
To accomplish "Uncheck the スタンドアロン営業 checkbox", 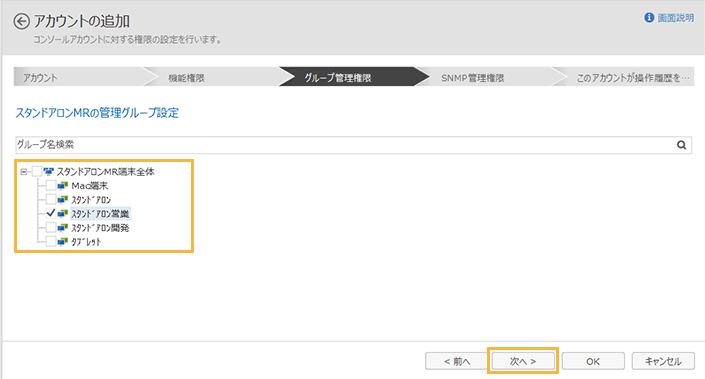I will 51,213.
